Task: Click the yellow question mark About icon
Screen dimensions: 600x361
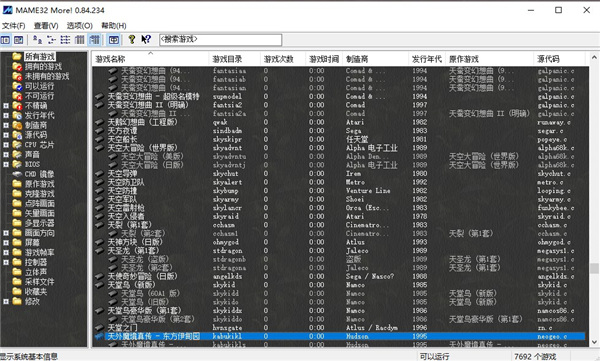Action: (132, 39)
